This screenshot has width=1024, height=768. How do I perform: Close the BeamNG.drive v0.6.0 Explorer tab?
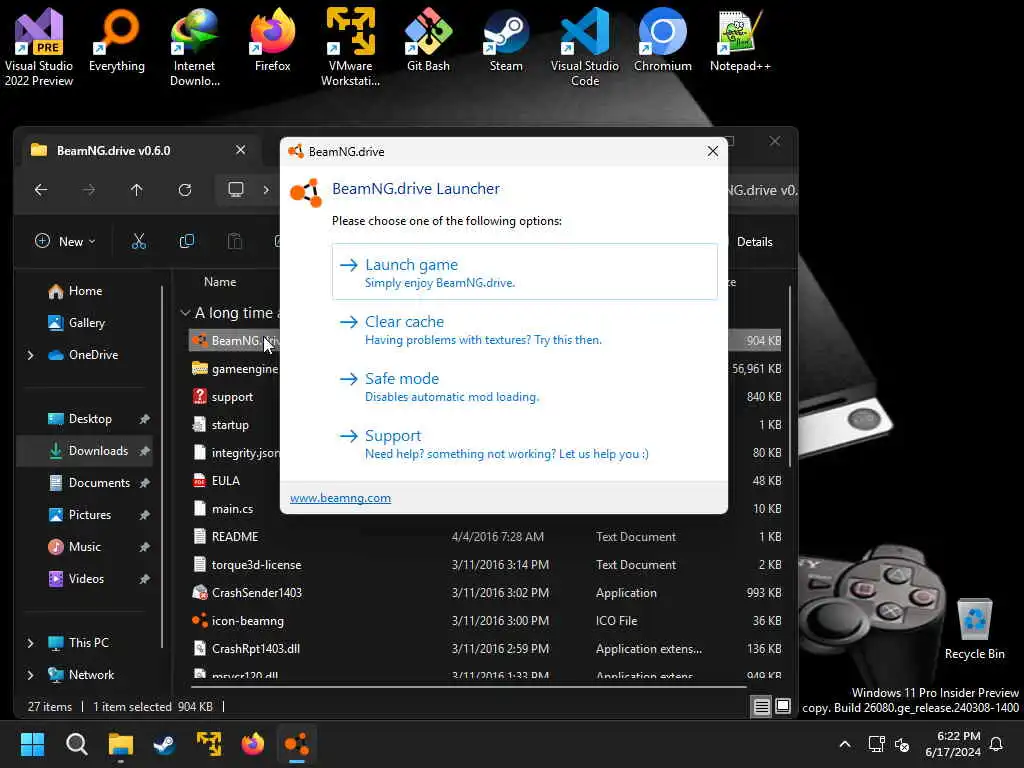(240, 150)
